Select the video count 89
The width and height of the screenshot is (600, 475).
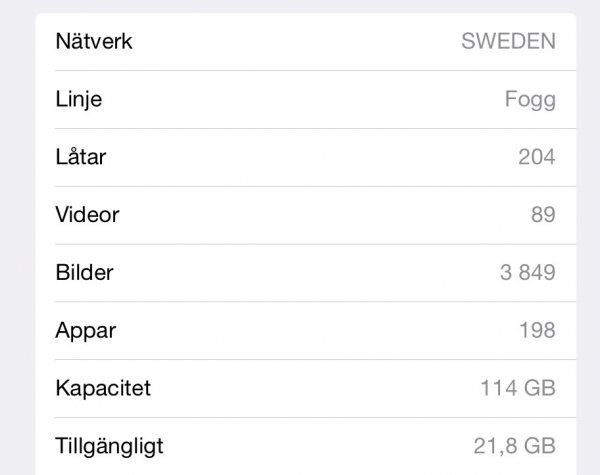coord(543,215)
